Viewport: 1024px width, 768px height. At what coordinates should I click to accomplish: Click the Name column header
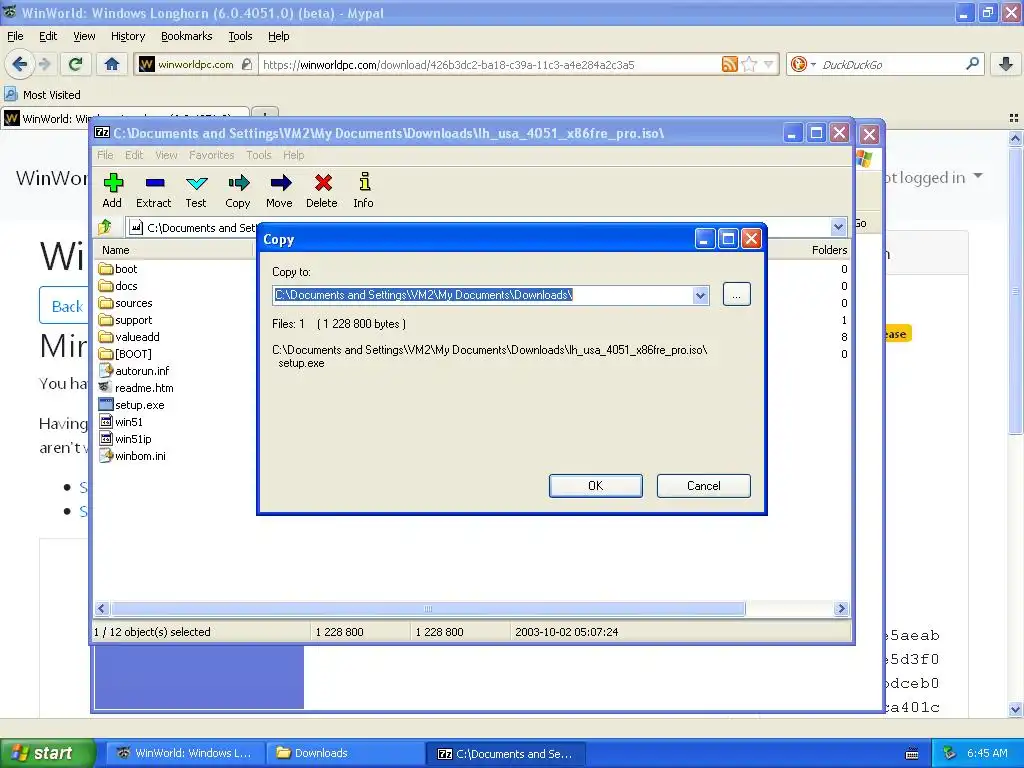pyautogui.click(x=175, y=250)
